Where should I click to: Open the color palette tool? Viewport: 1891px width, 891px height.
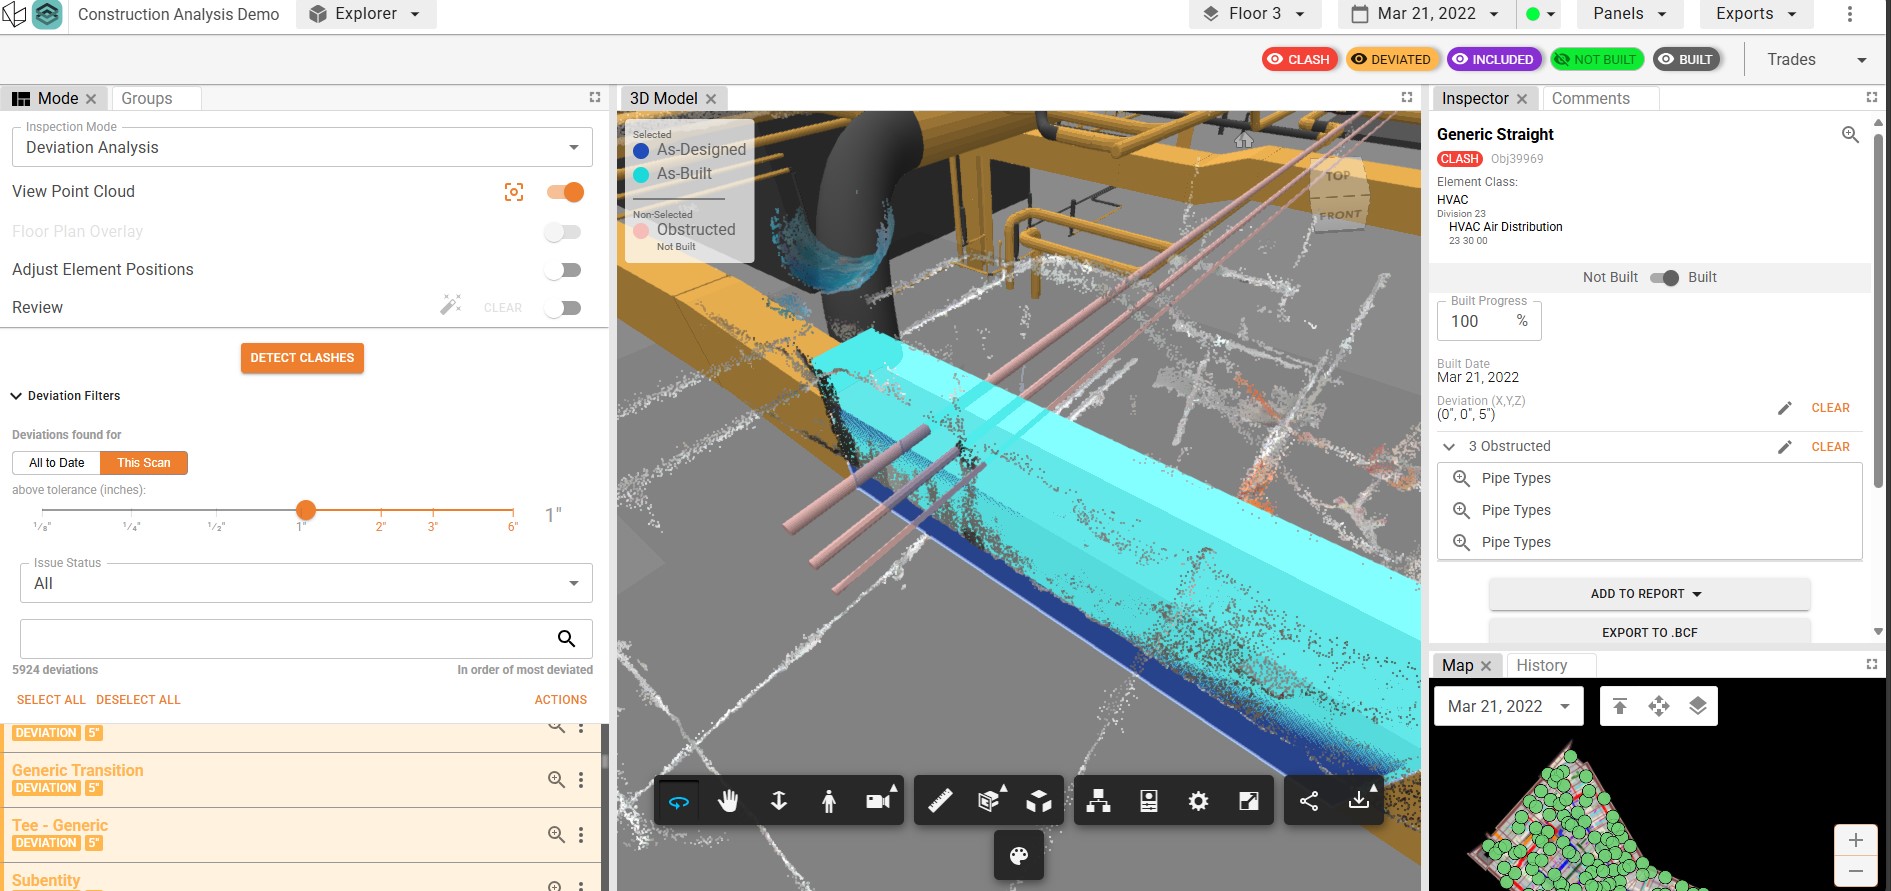[1018, 856]
